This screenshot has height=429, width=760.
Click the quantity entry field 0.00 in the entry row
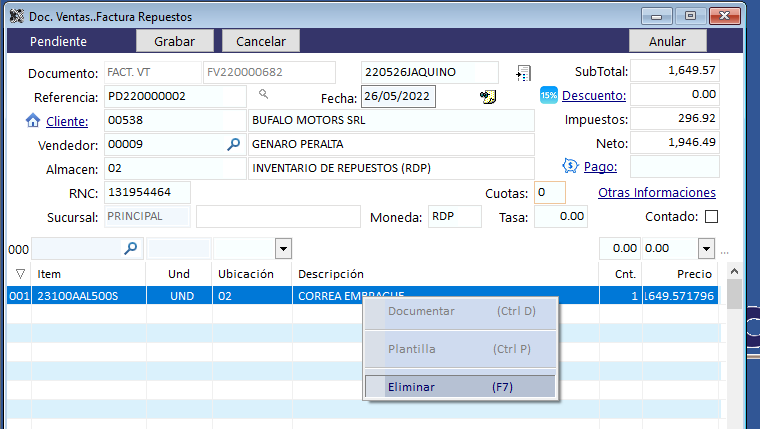620,249
